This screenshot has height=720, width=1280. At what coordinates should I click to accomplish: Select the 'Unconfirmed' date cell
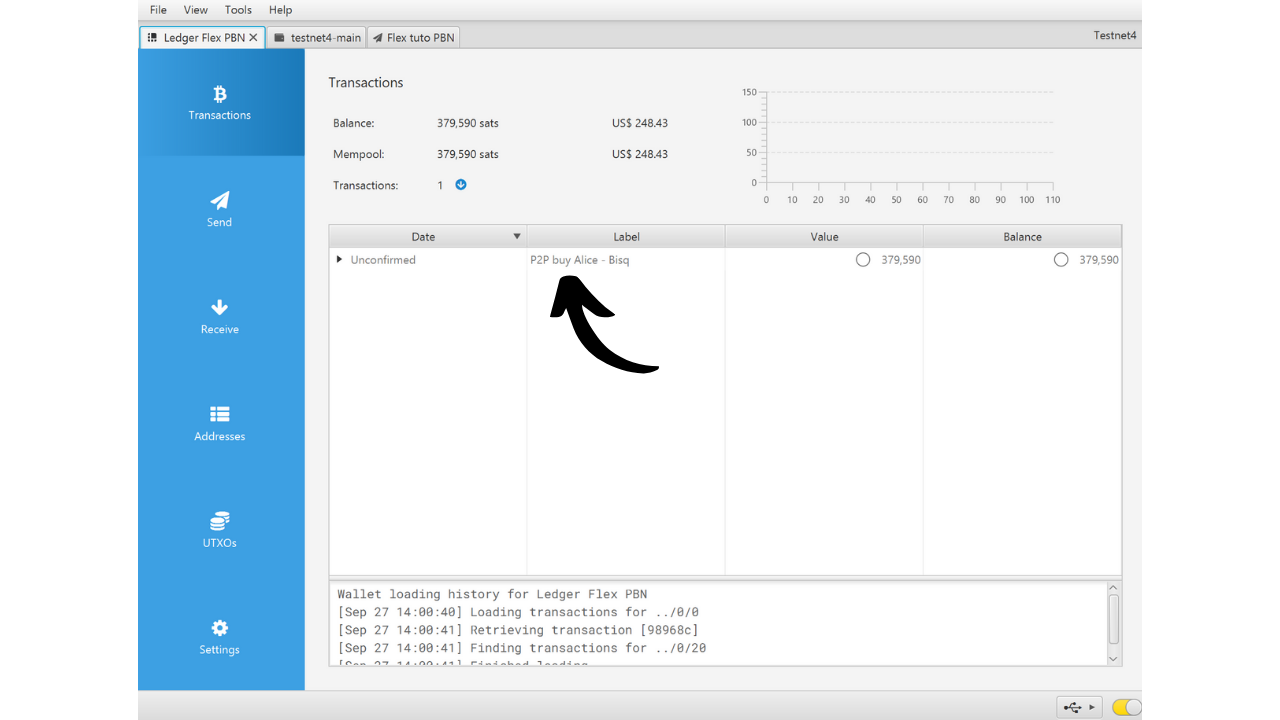coord(383,260)
